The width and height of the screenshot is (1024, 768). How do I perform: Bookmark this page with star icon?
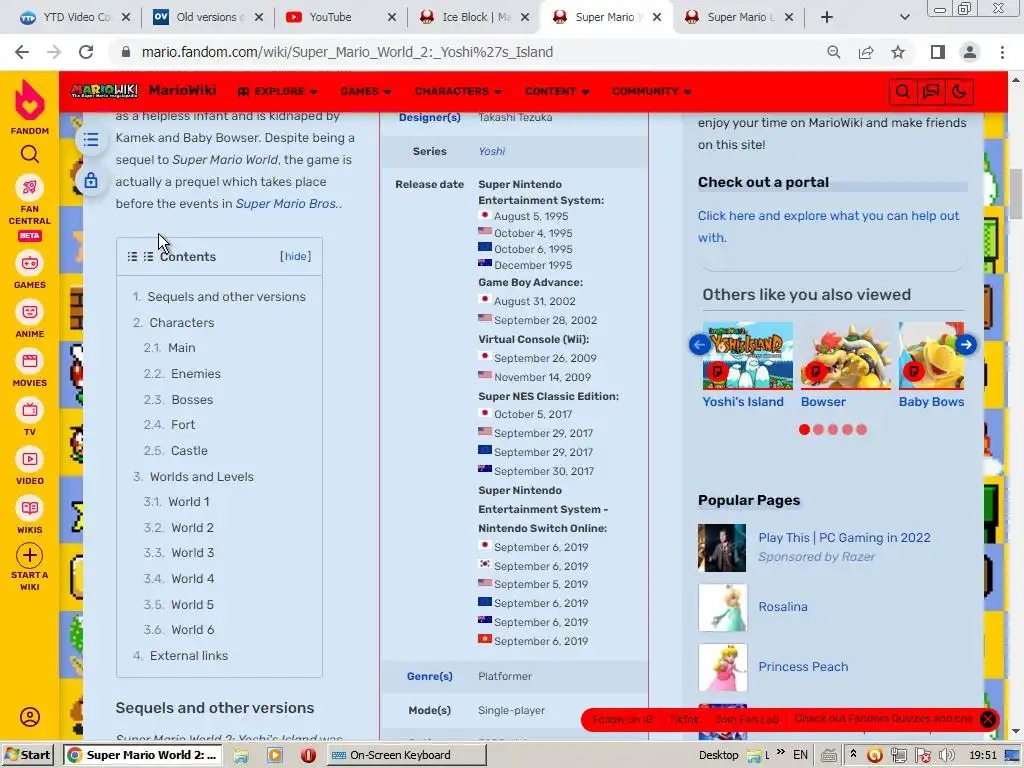[x=898, y=52]
